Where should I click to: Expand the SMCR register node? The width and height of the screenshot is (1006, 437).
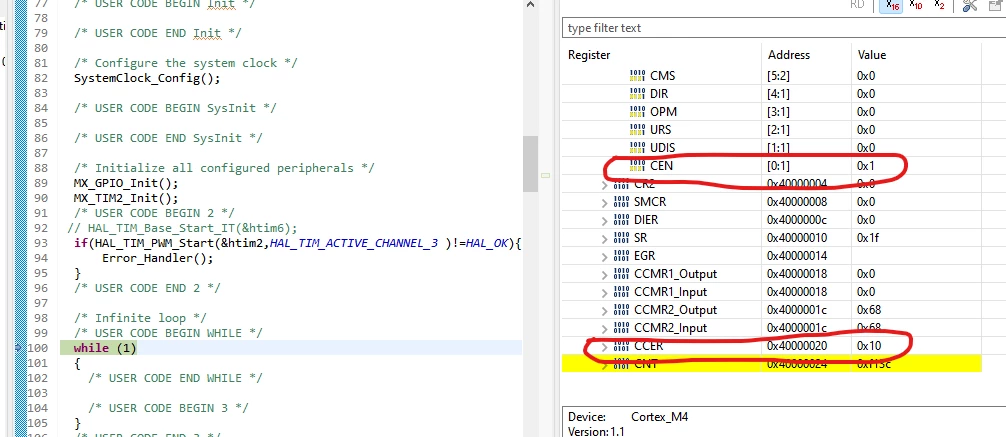pyautogui.click(x=604, y=202)
